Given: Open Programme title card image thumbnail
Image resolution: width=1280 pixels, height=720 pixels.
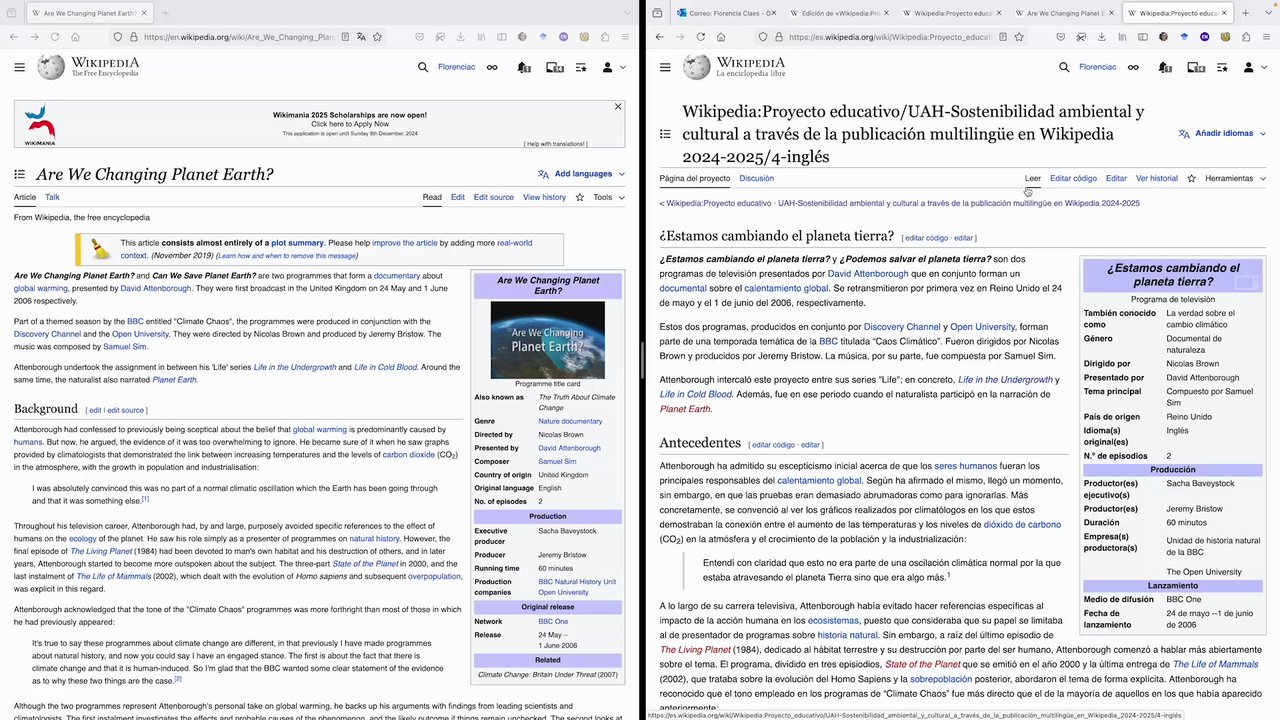Looking at the screenshot, I should [x=547, y=339].
